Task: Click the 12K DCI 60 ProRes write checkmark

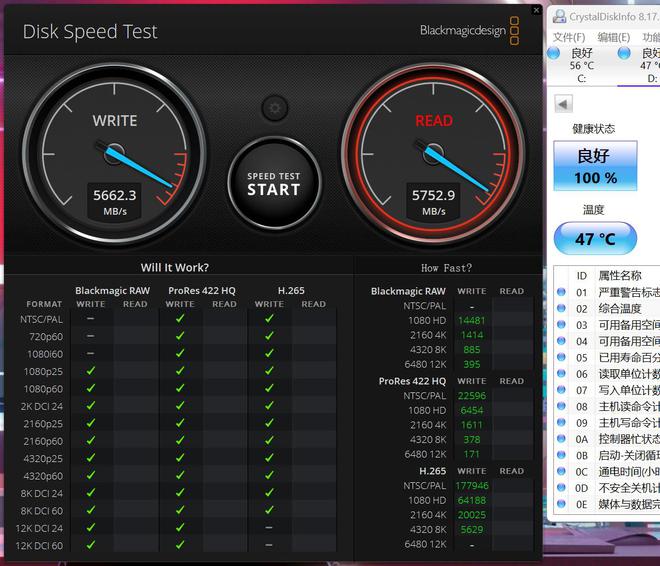Action: [180, 545]
